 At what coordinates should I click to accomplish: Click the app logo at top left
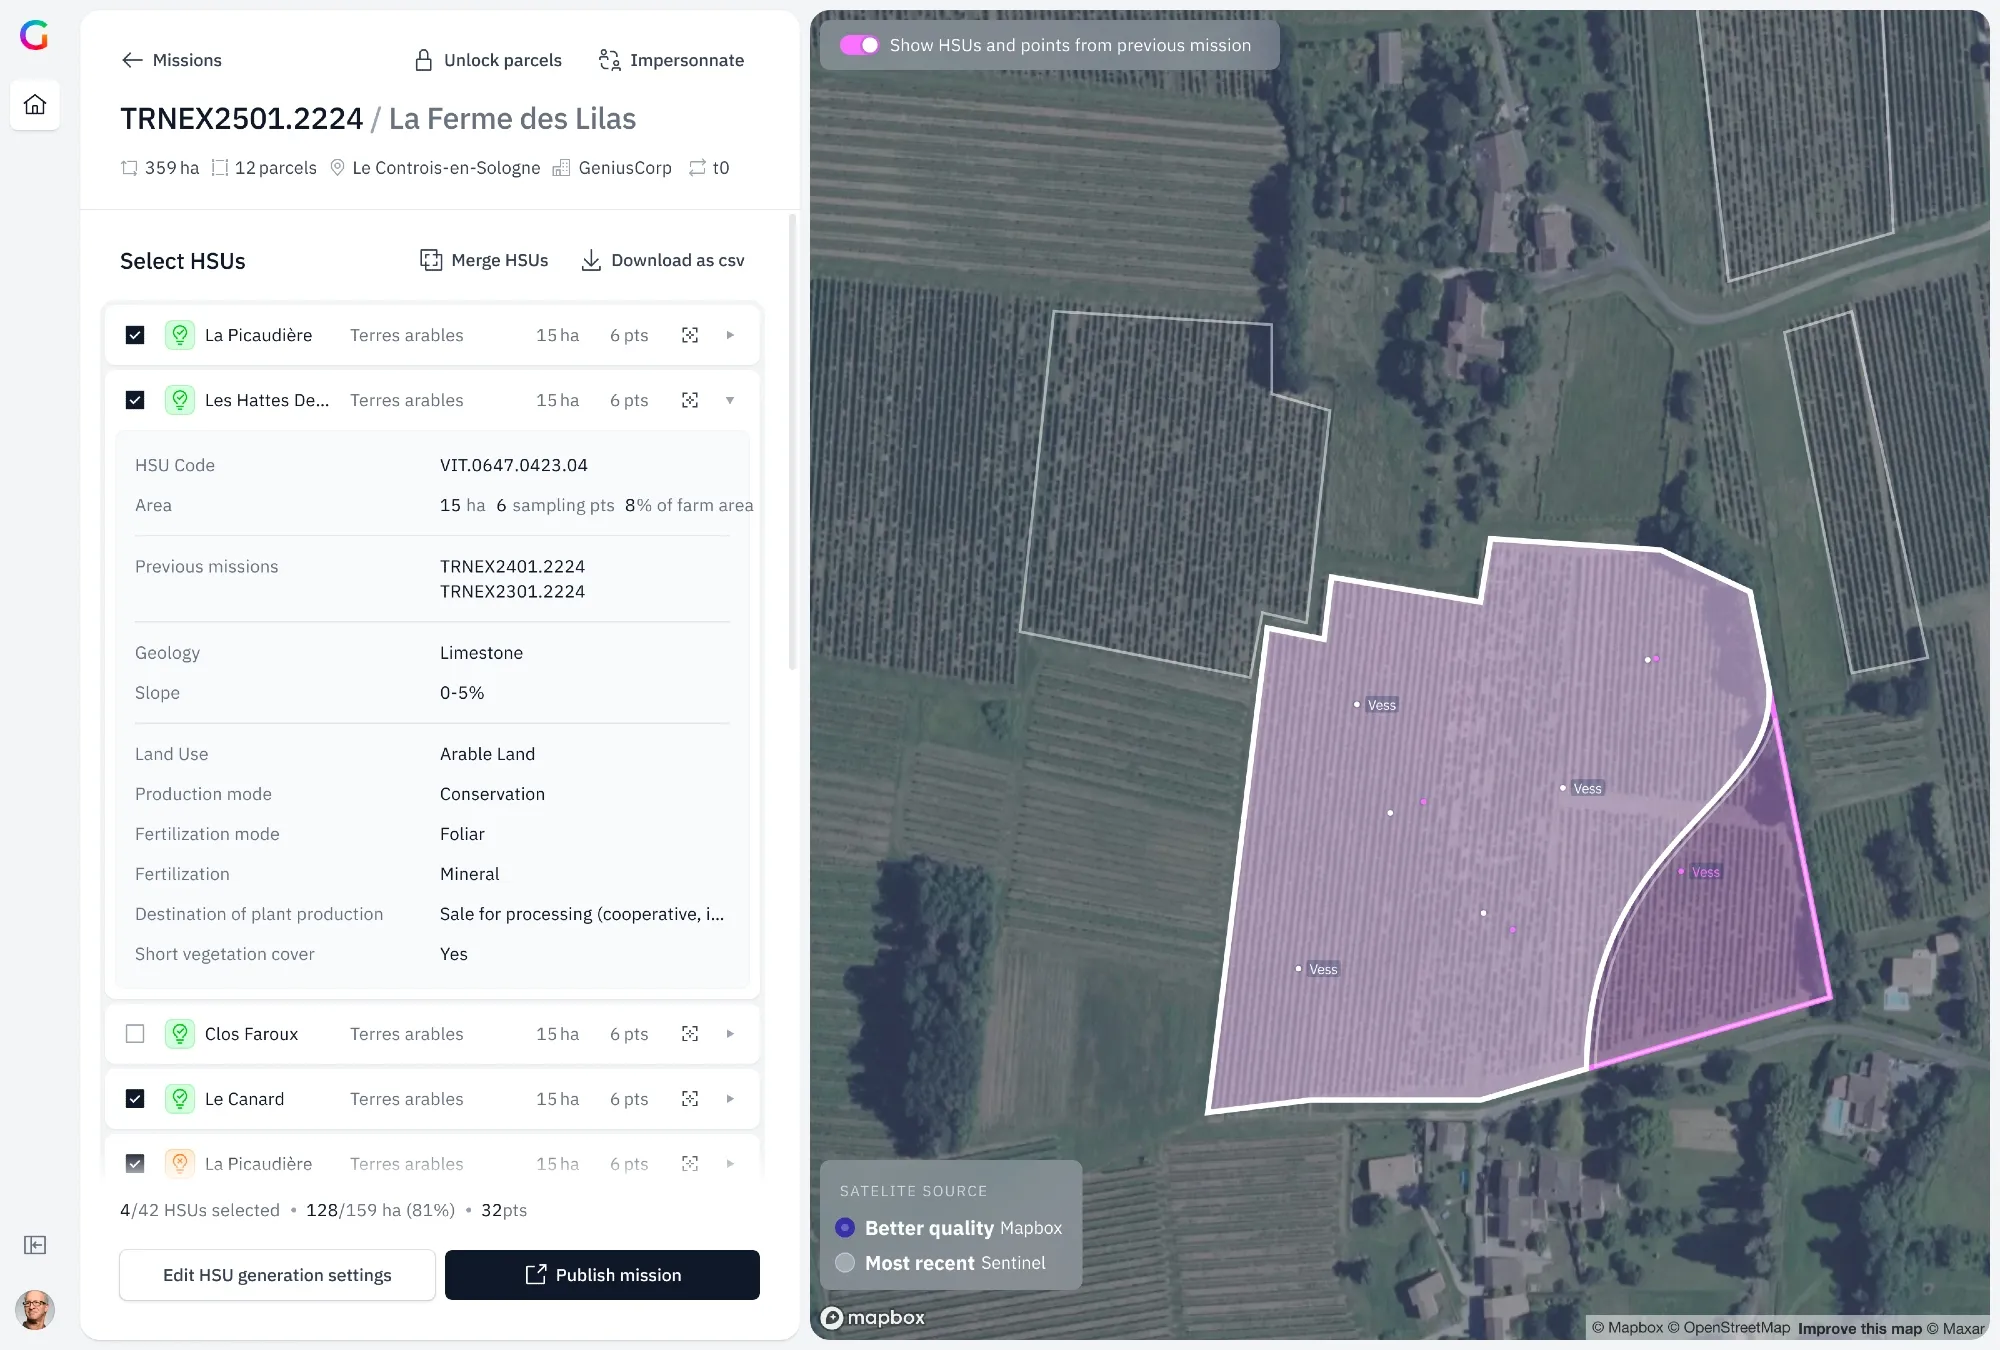tap(35, 36)
